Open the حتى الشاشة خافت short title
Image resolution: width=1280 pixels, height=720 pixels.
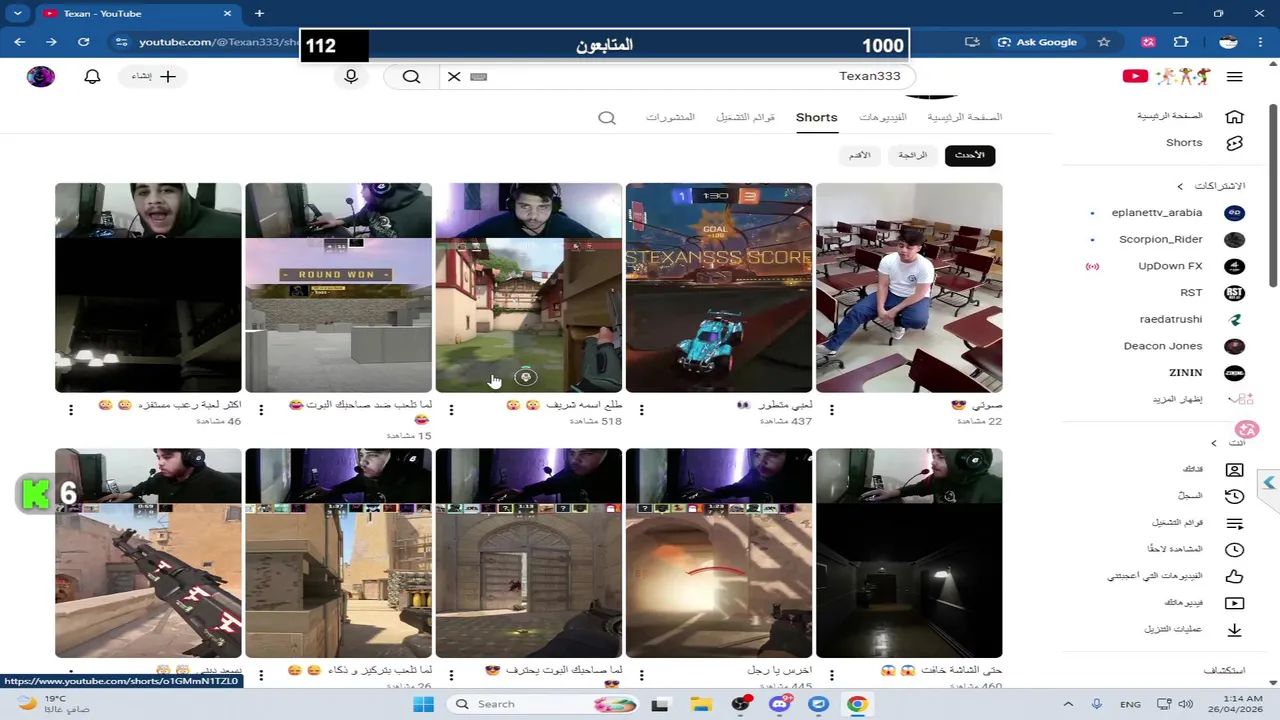pyautogui.click(x=941, y=670)
